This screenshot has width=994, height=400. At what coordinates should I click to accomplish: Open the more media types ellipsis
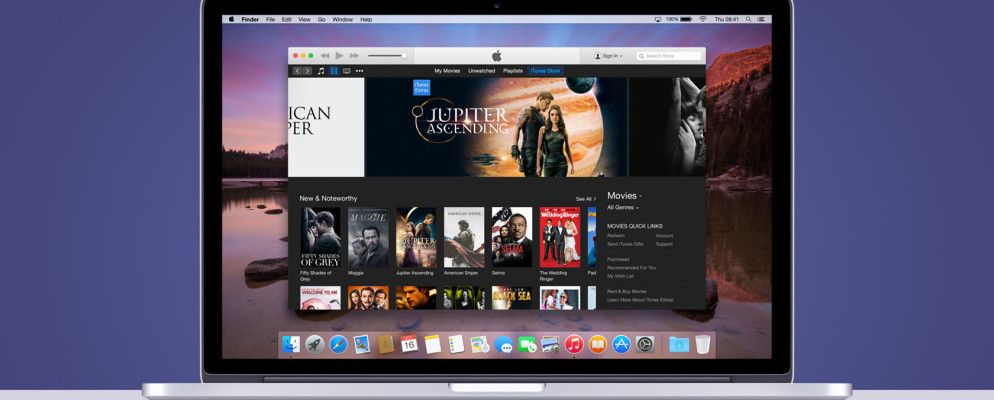click(359, 71)
